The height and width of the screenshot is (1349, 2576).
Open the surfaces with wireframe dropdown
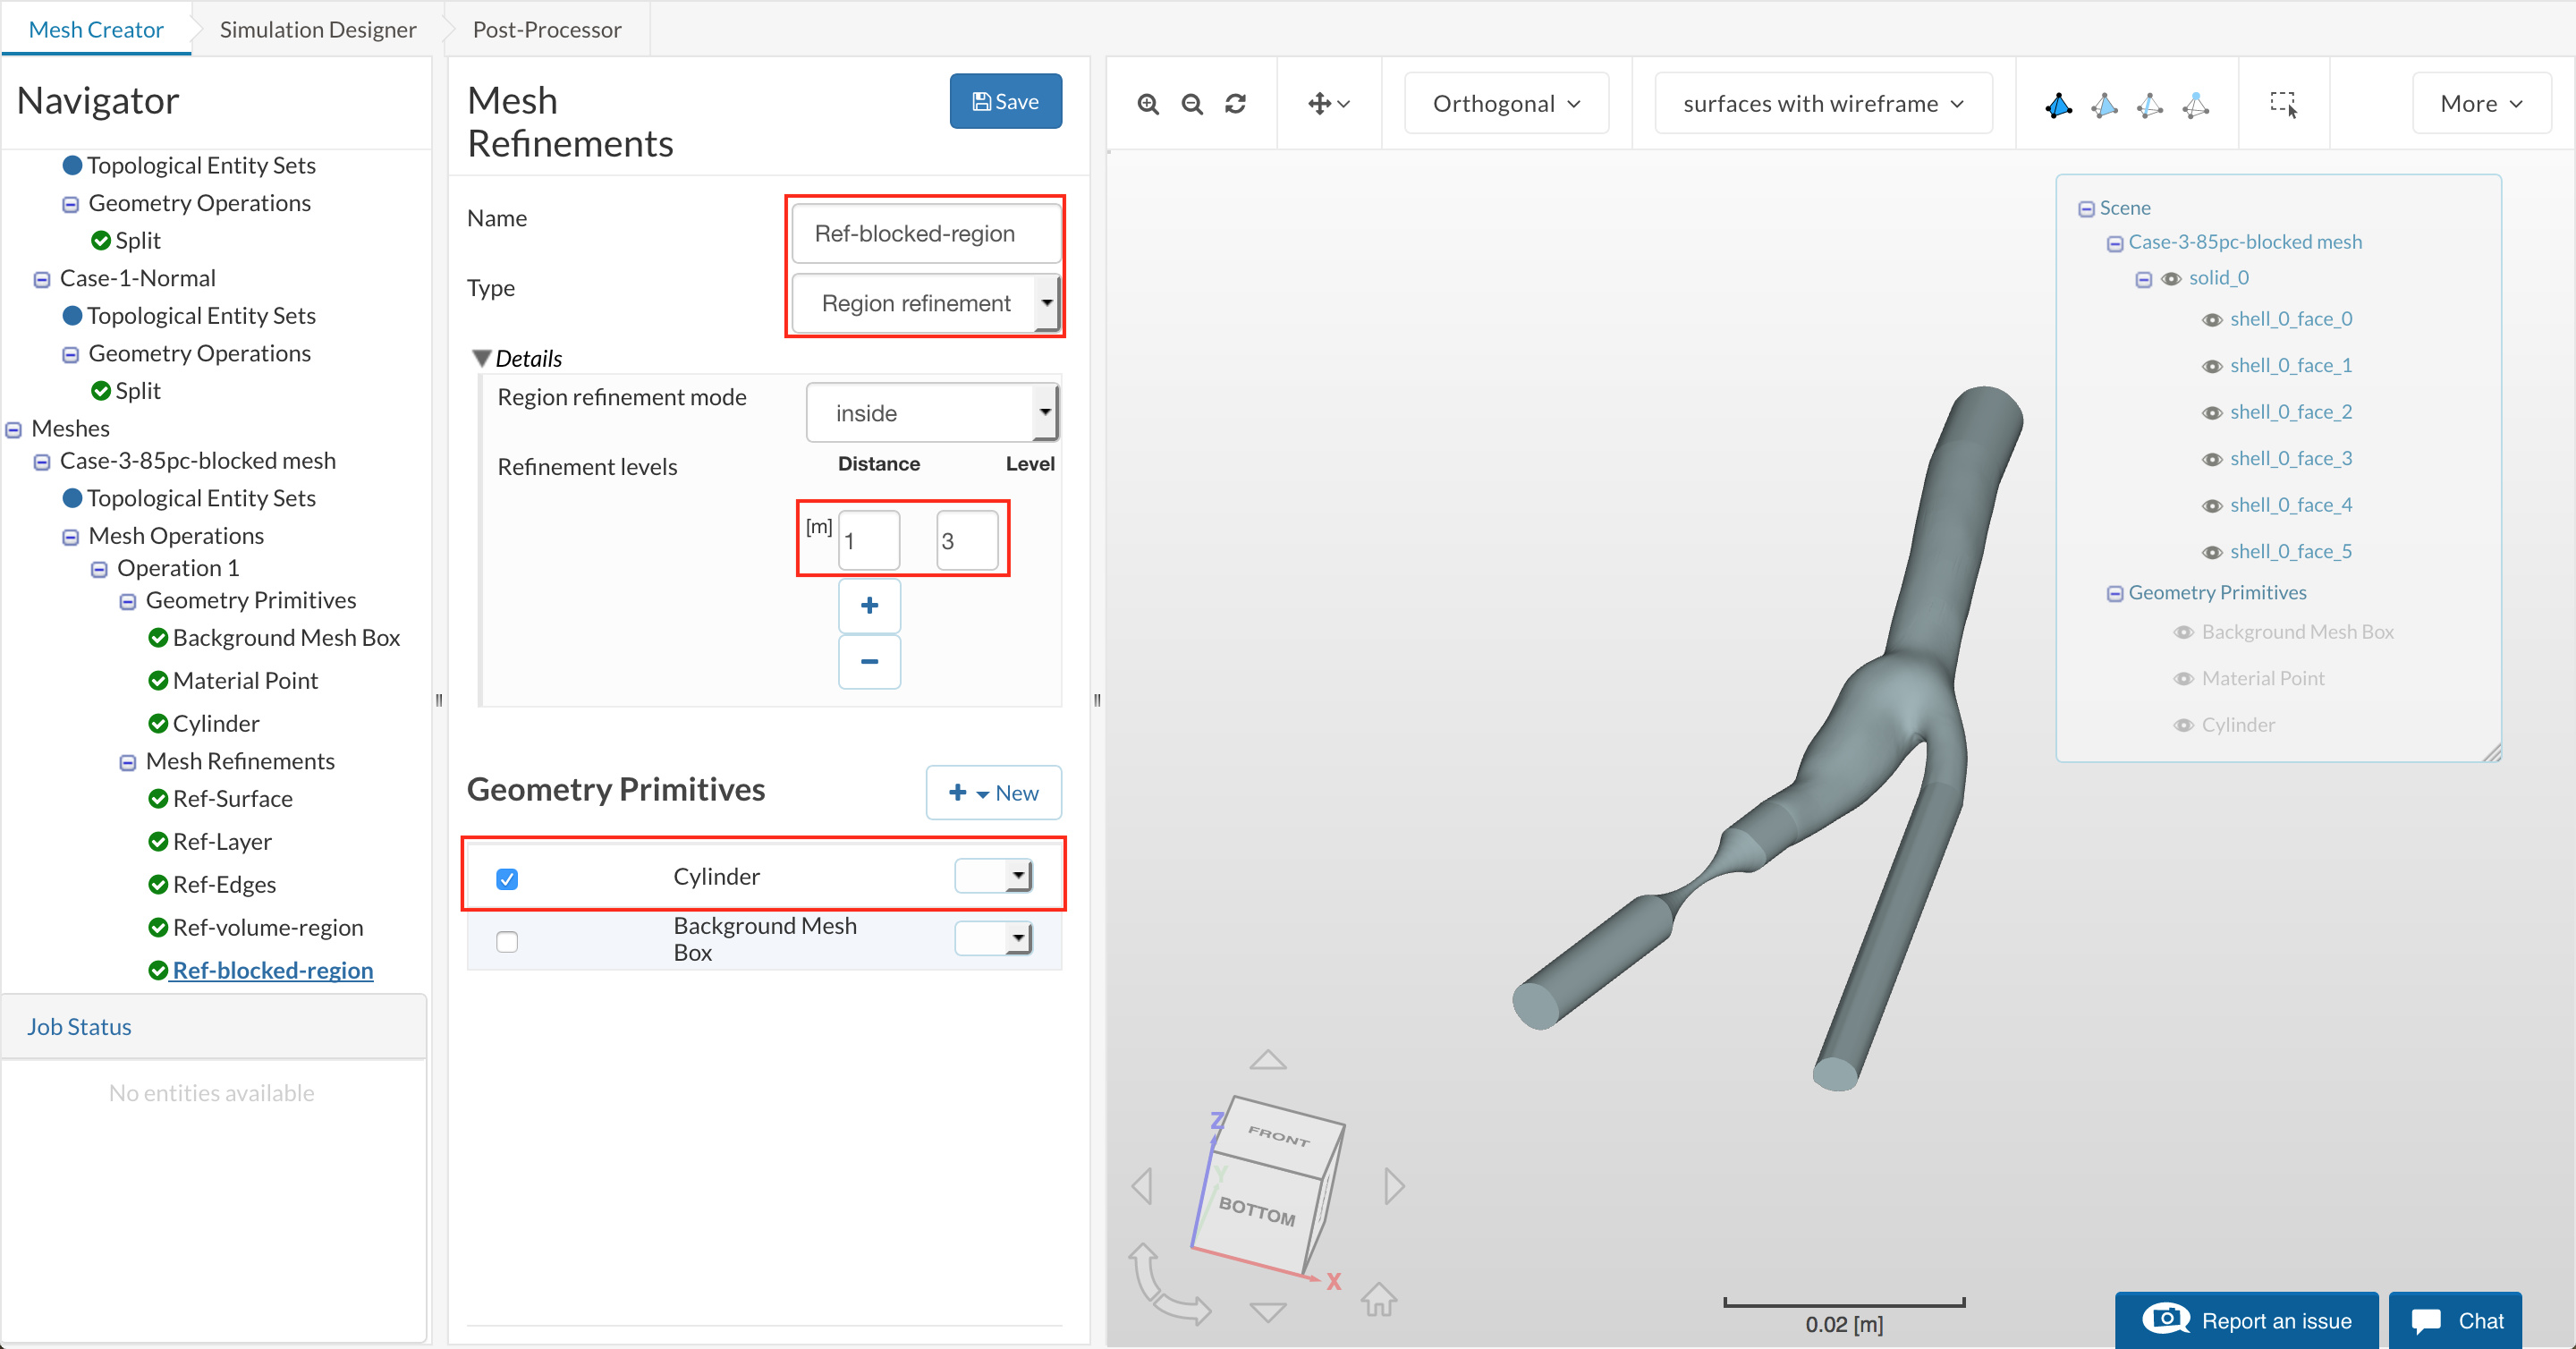pyautogui.click(x=1822, y=104)
